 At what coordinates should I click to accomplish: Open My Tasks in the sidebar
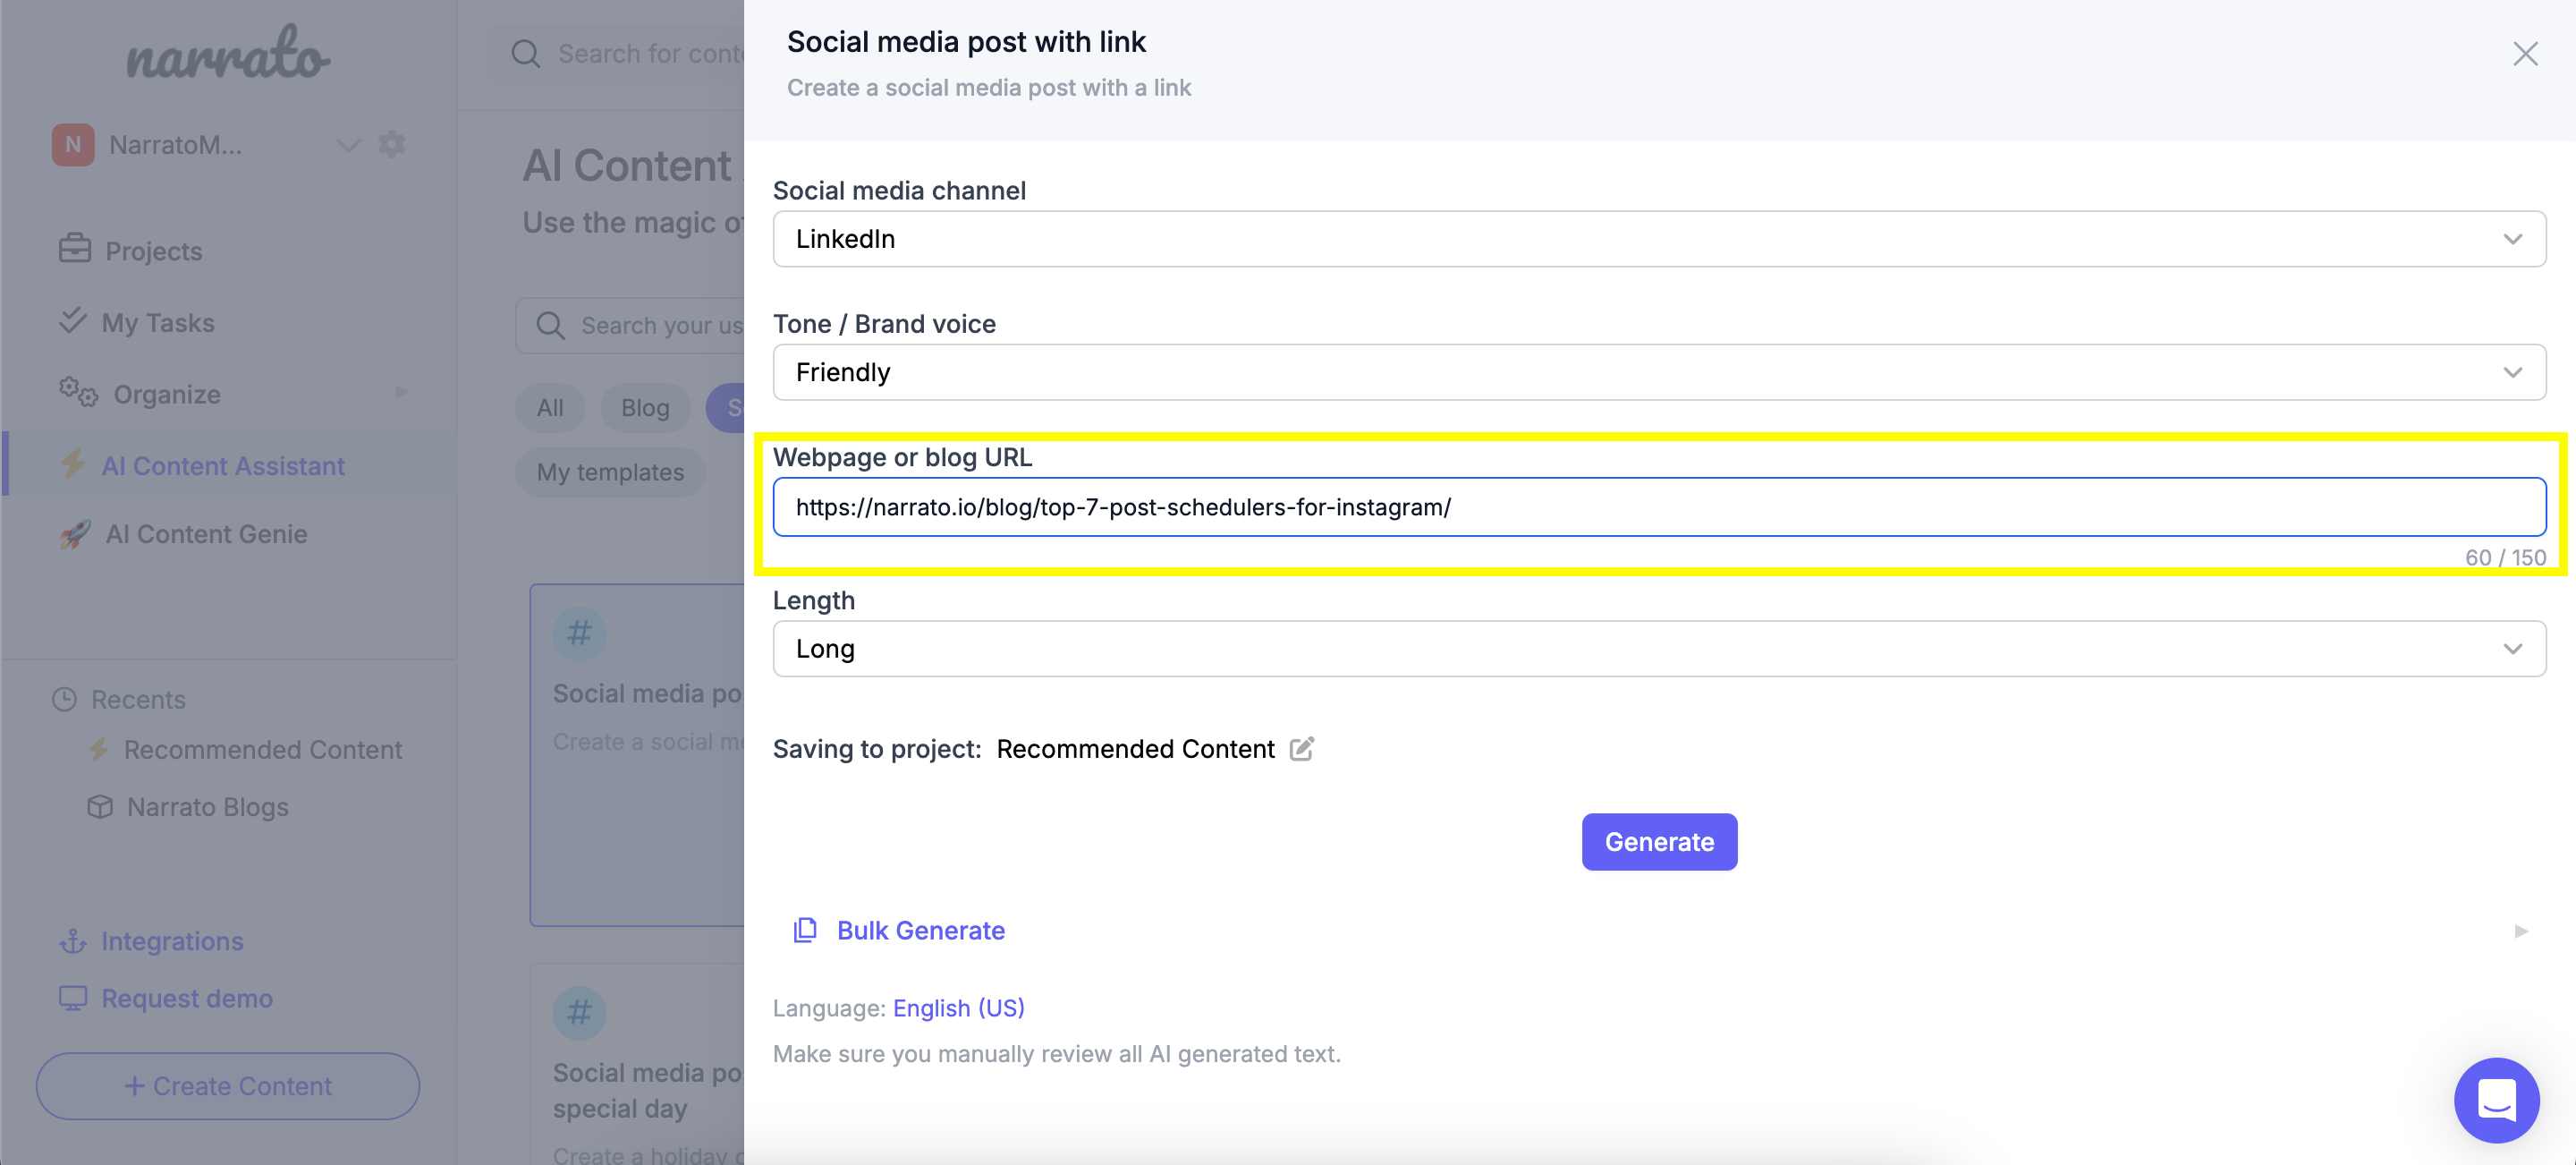point(158,323)
